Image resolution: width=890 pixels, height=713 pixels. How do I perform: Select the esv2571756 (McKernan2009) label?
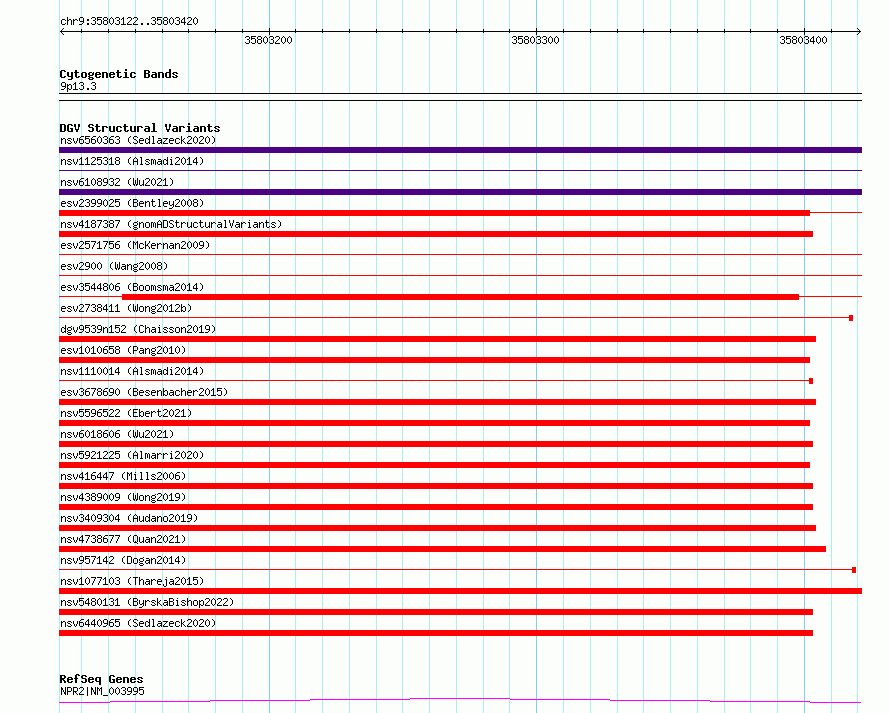click(135, 245)
